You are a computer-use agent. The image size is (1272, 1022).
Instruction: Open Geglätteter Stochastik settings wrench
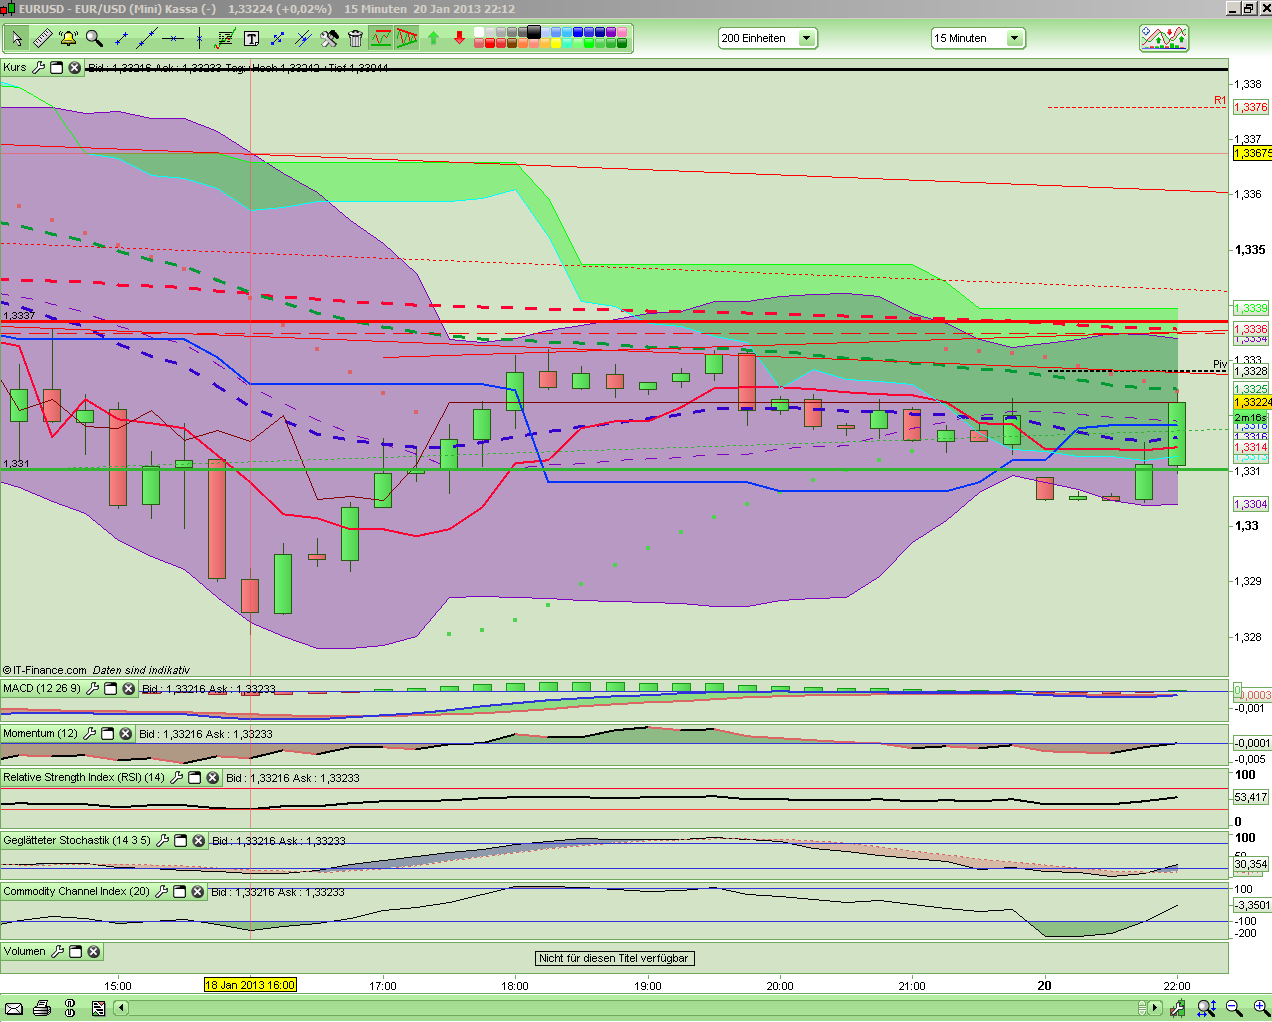pos(163,841)
